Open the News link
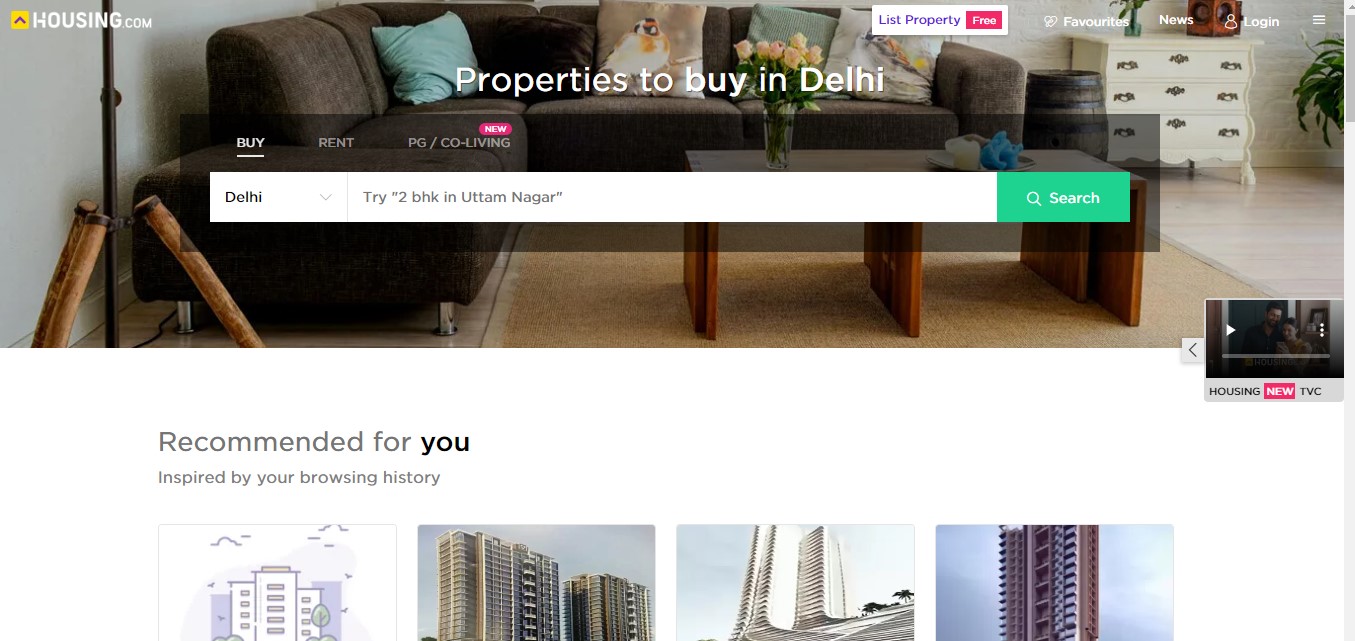The width and height of the screenshot is (1355, 641). [x=1176, y=20]
